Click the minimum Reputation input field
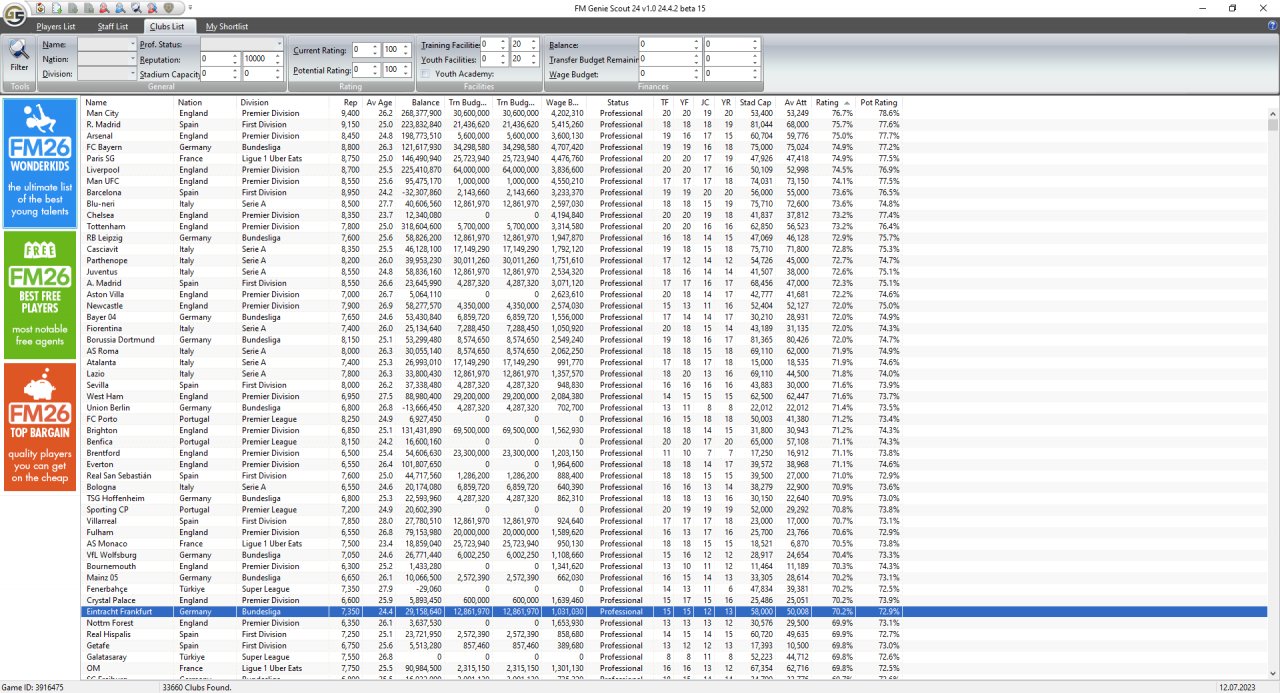This screenshot has height=693, width=1280. tap(215, 59)
